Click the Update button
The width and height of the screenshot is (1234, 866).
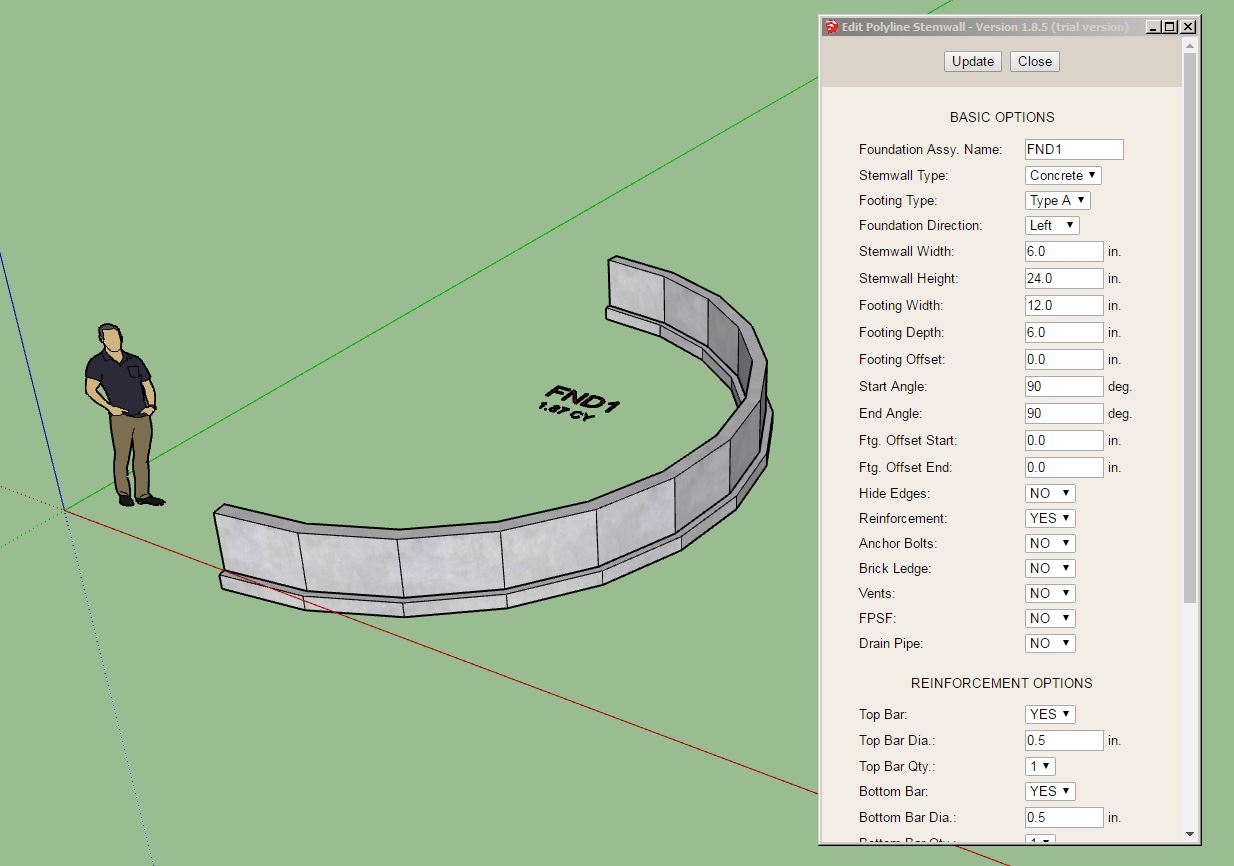coord(972,61)
